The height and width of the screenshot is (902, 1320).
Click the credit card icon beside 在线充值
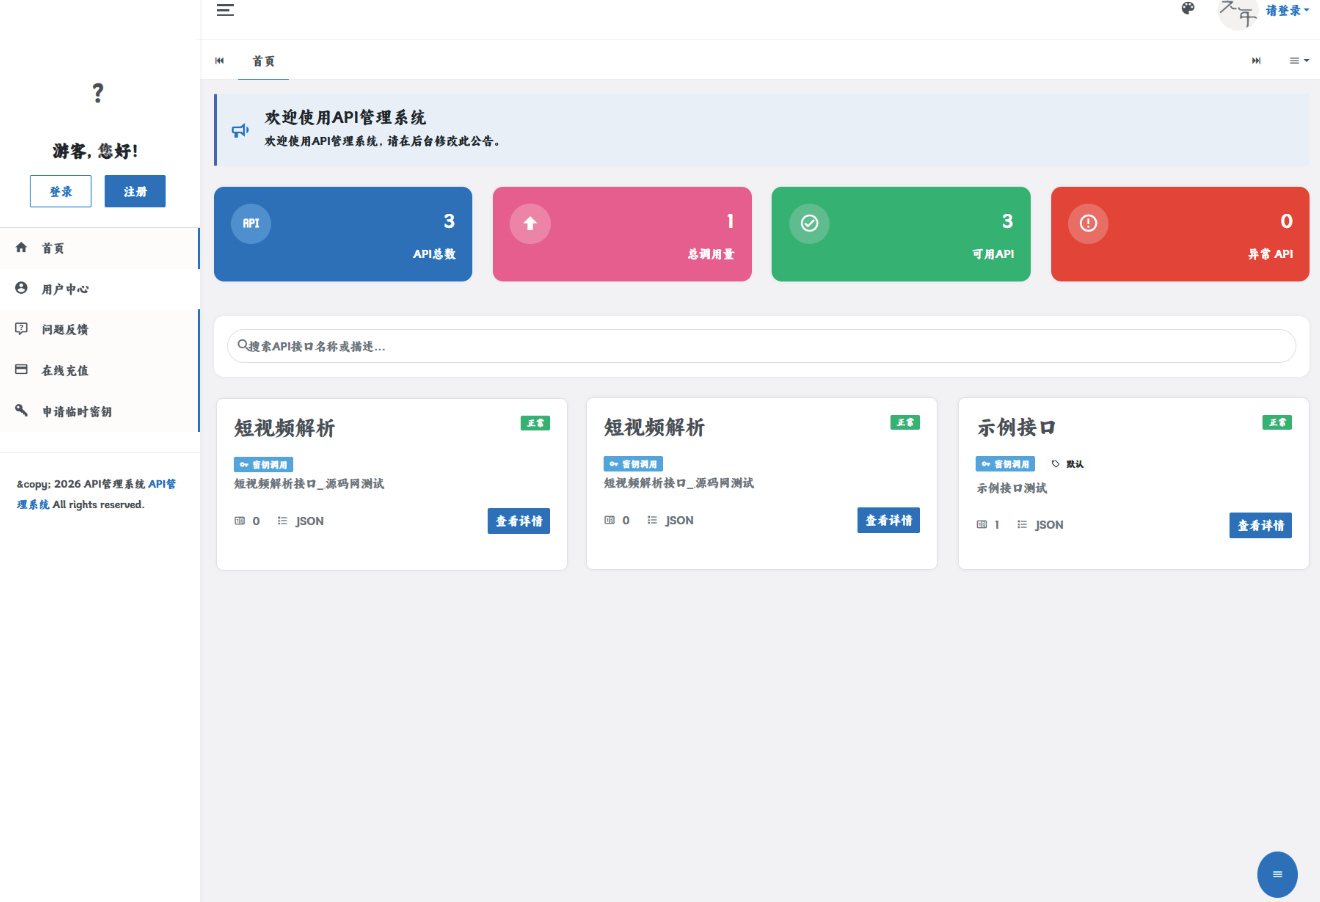tap(21, 369)
